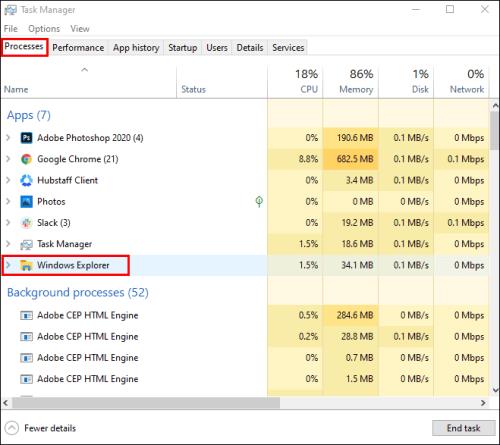Expand the Slack process group
The width and height of the screenshot is (500, 445).
tap(8, 223)
